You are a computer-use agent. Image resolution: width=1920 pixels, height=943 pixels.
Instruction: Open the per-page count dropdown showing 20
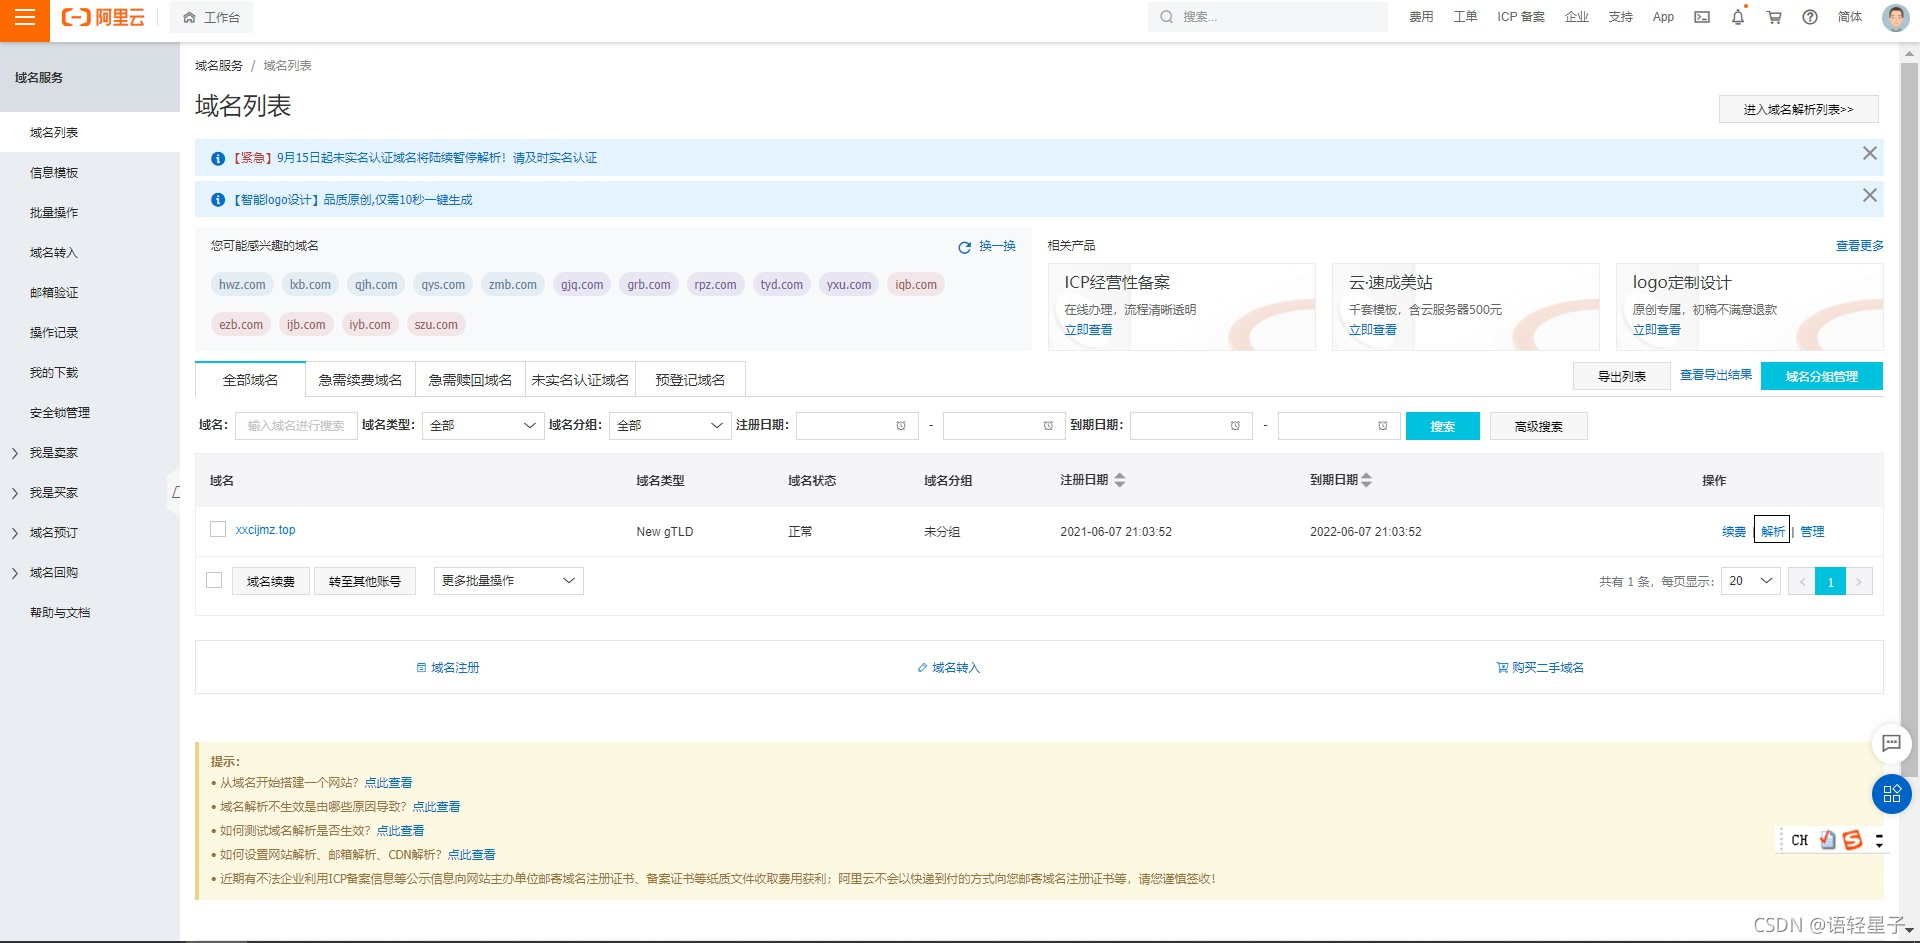[x=1750, y=581]
